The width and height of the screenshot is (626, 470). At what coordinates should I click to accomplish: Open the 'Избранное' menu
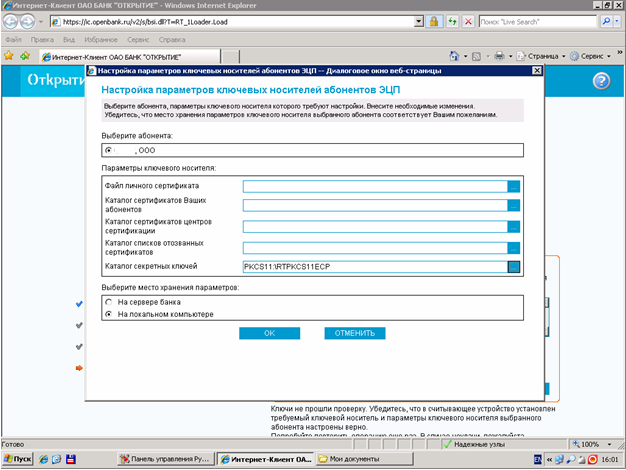(96, 39)
